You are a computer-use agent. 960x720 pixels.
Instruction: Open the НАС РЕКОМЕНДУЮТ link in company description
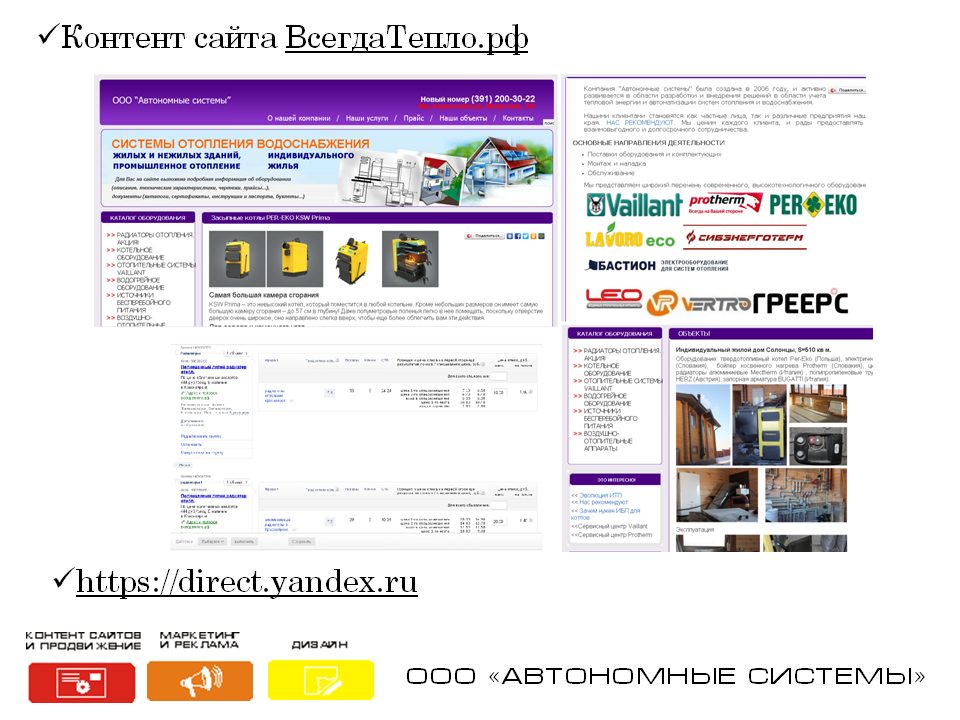pyautogui.click(x=640, y=122)
